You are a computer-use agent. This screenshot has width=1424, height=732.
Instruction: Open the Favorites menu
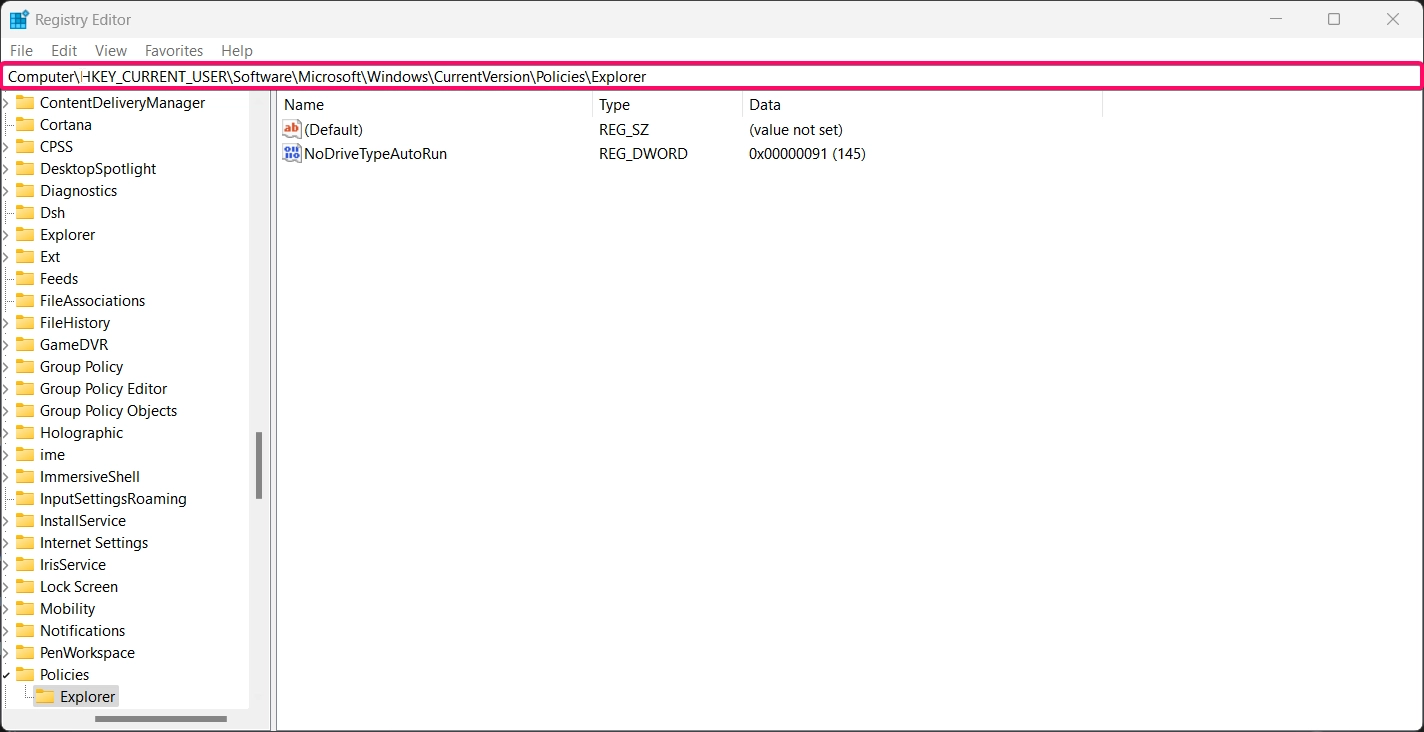[x=174, y=50]
